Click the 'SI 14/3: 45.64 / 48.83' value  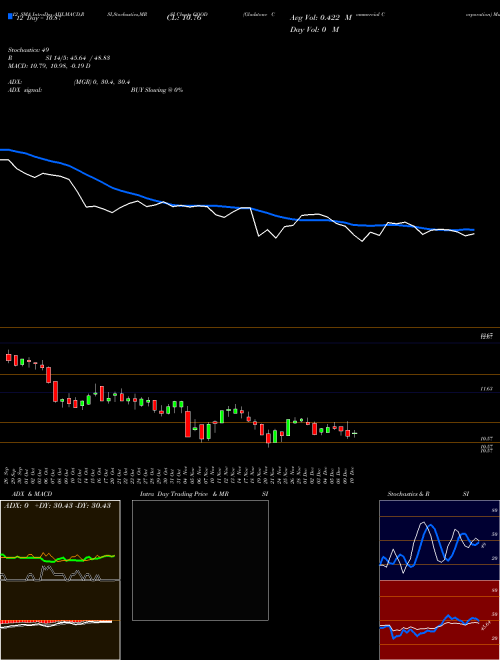coord(78,58)
